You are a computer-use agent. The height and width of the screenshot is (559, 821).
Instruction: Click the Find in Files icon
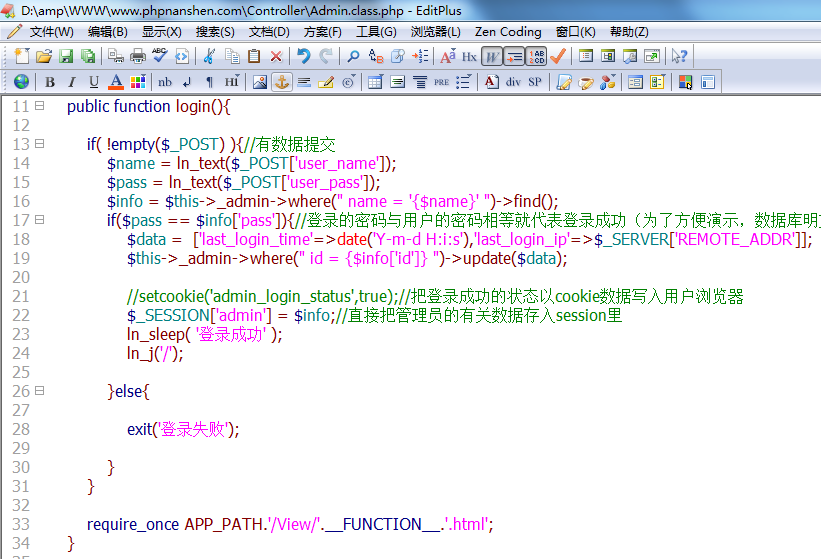398,56
